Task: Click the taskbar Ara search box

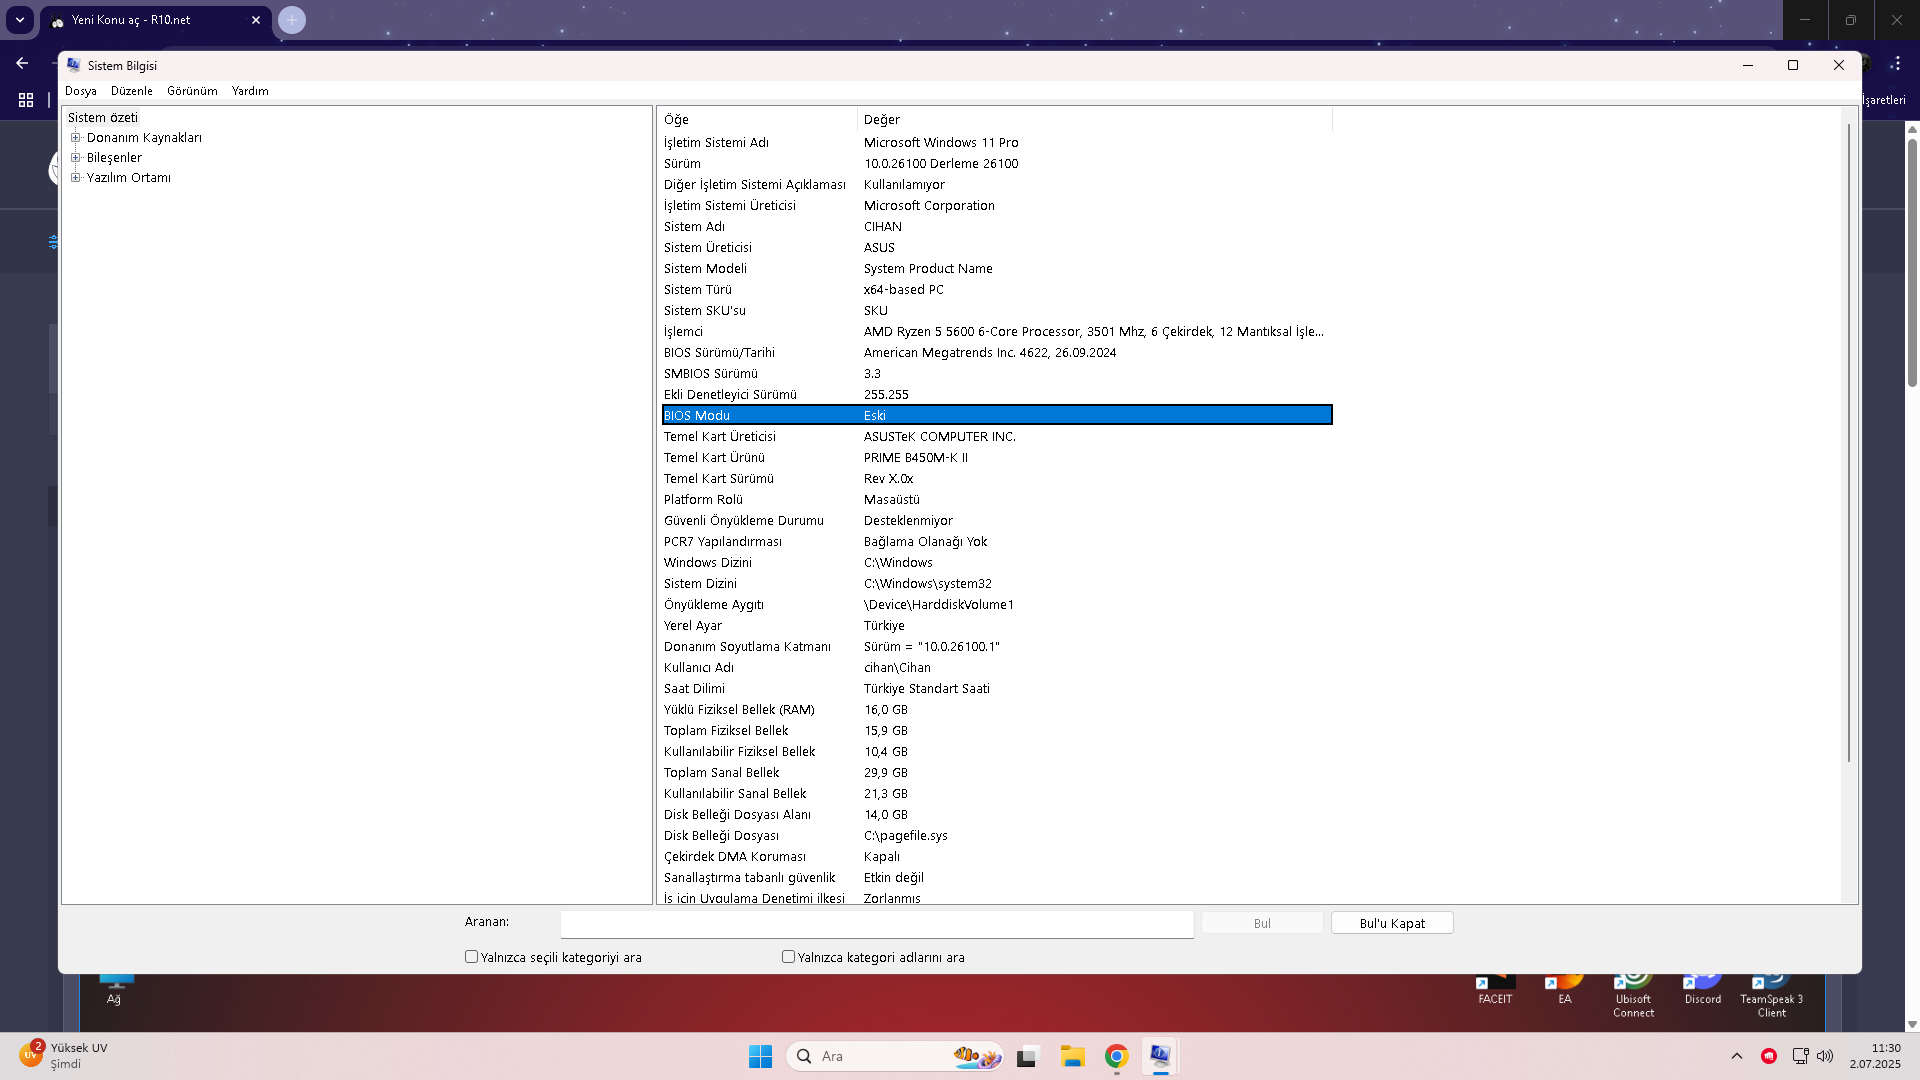Action: pyautogui.click(x=895, y=1056)
